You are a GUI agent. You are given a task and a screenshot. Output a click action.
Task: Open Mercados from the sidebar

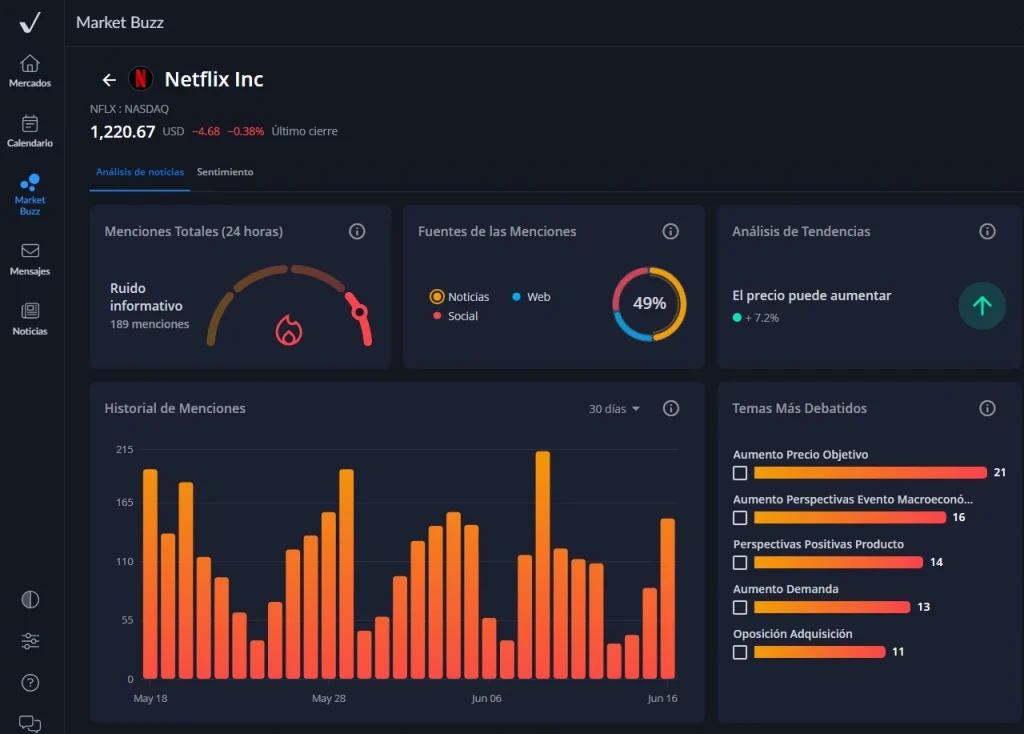30,71
